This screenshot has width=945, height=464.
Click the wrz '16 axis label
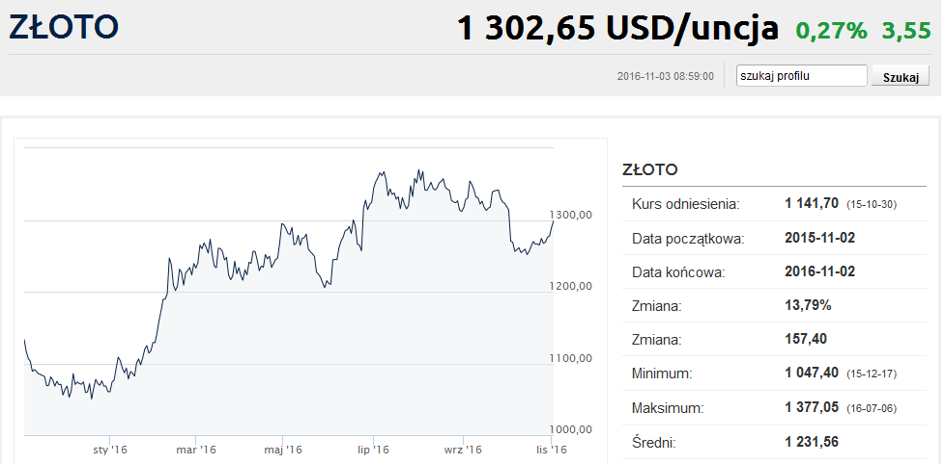463,450
